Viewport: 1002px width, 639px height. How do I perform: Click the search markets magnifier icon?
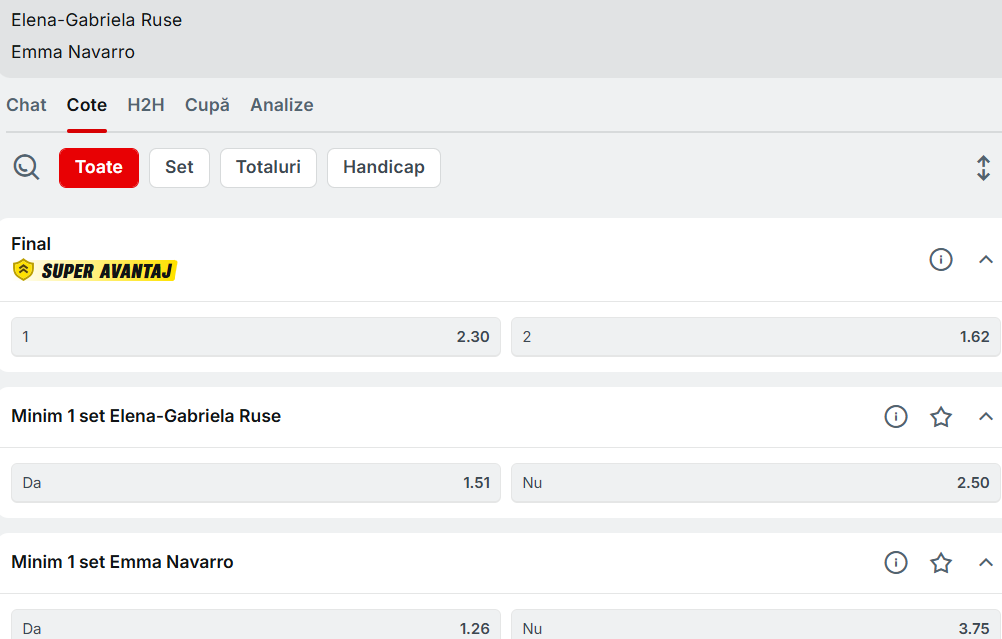(x=26, y=167)
